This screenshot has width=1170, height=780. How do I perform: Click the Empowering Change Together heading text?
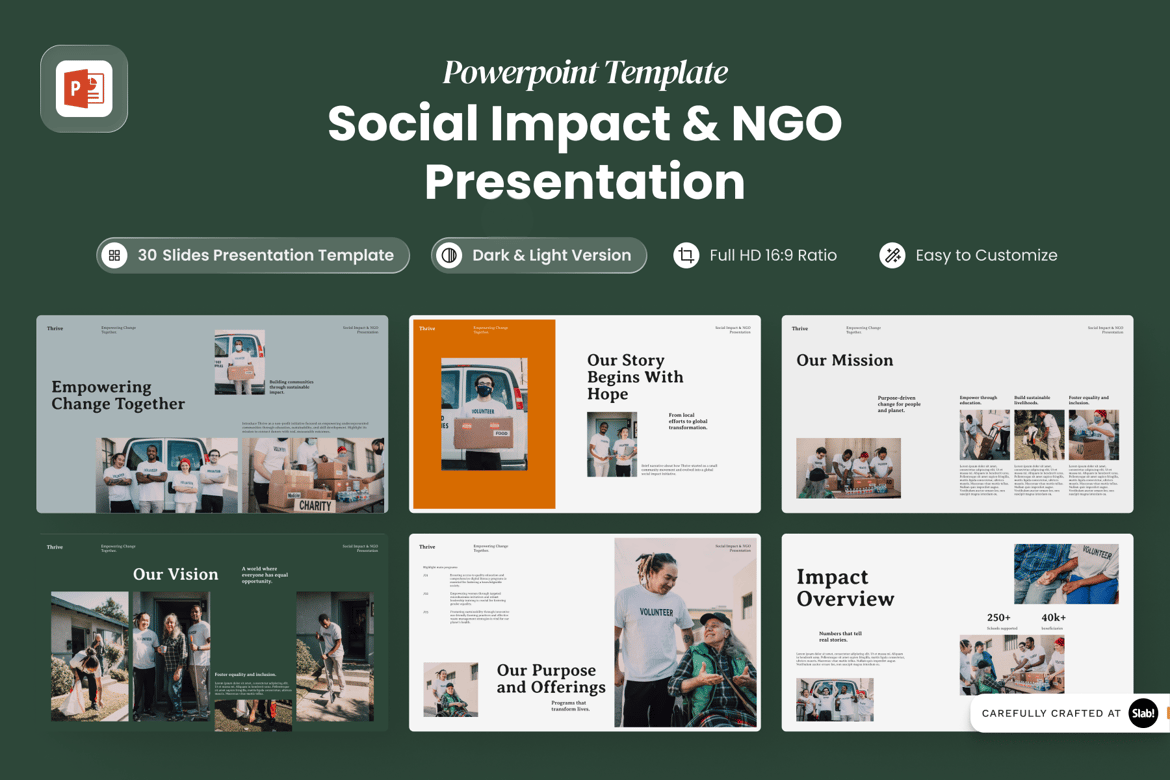pyautogui.click(x=118, y=396)
